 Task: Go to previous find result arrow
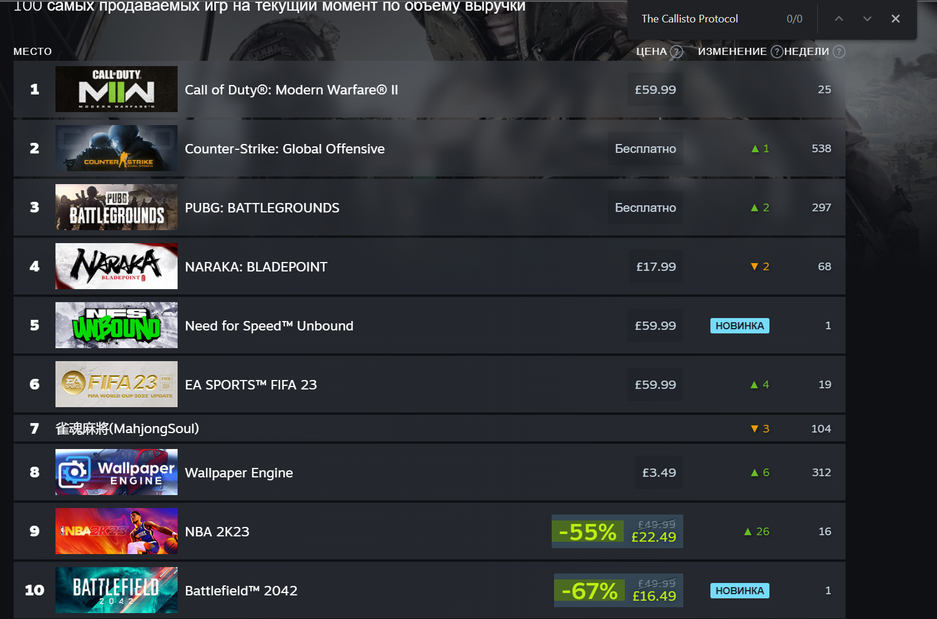(839, 19)
